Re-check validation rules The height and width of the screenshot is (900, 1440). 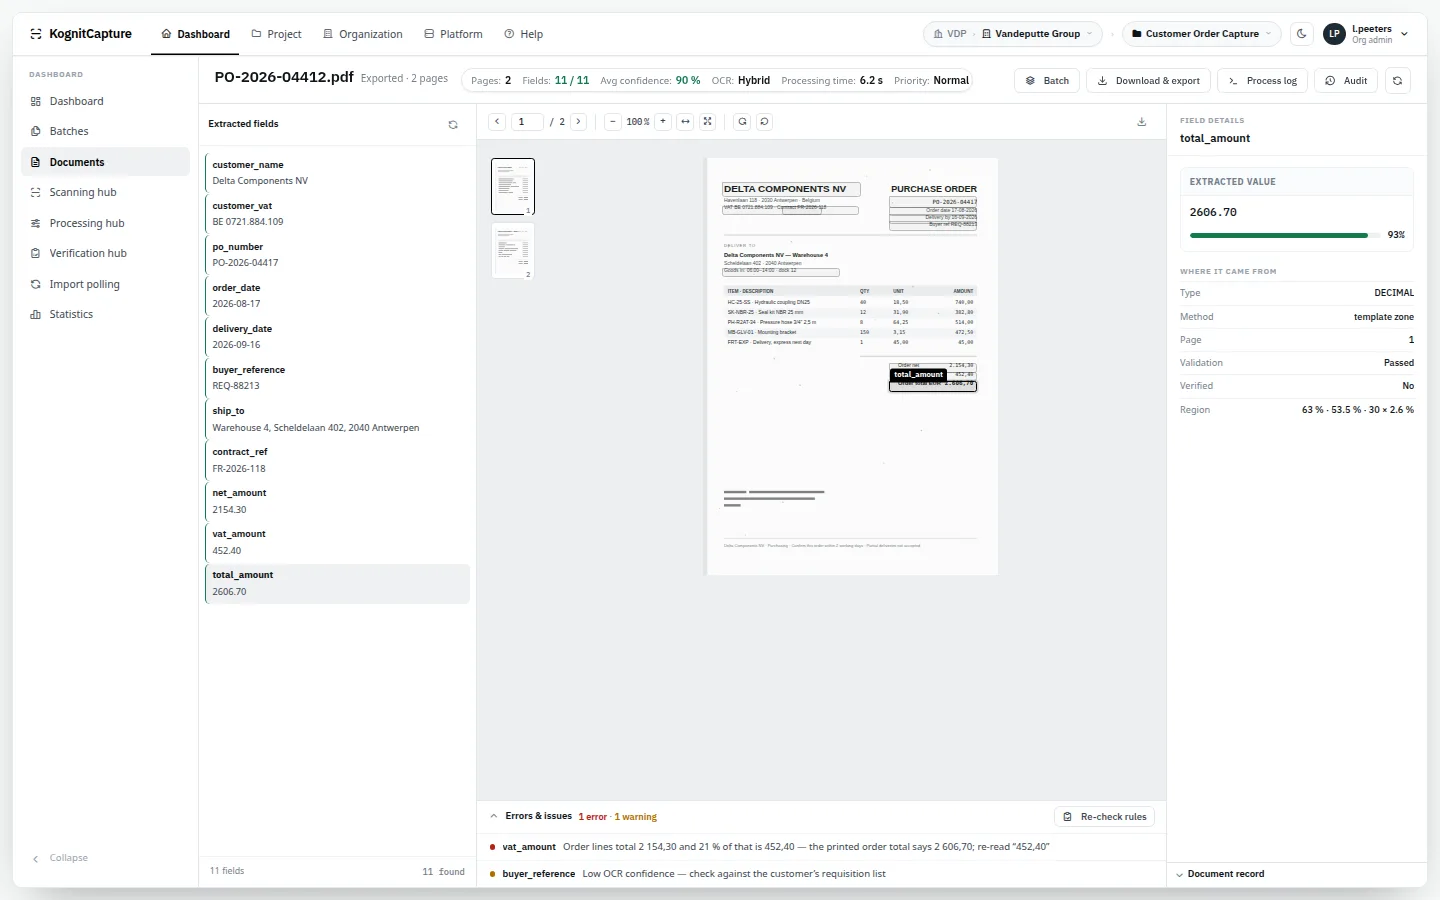[1105, 817]
